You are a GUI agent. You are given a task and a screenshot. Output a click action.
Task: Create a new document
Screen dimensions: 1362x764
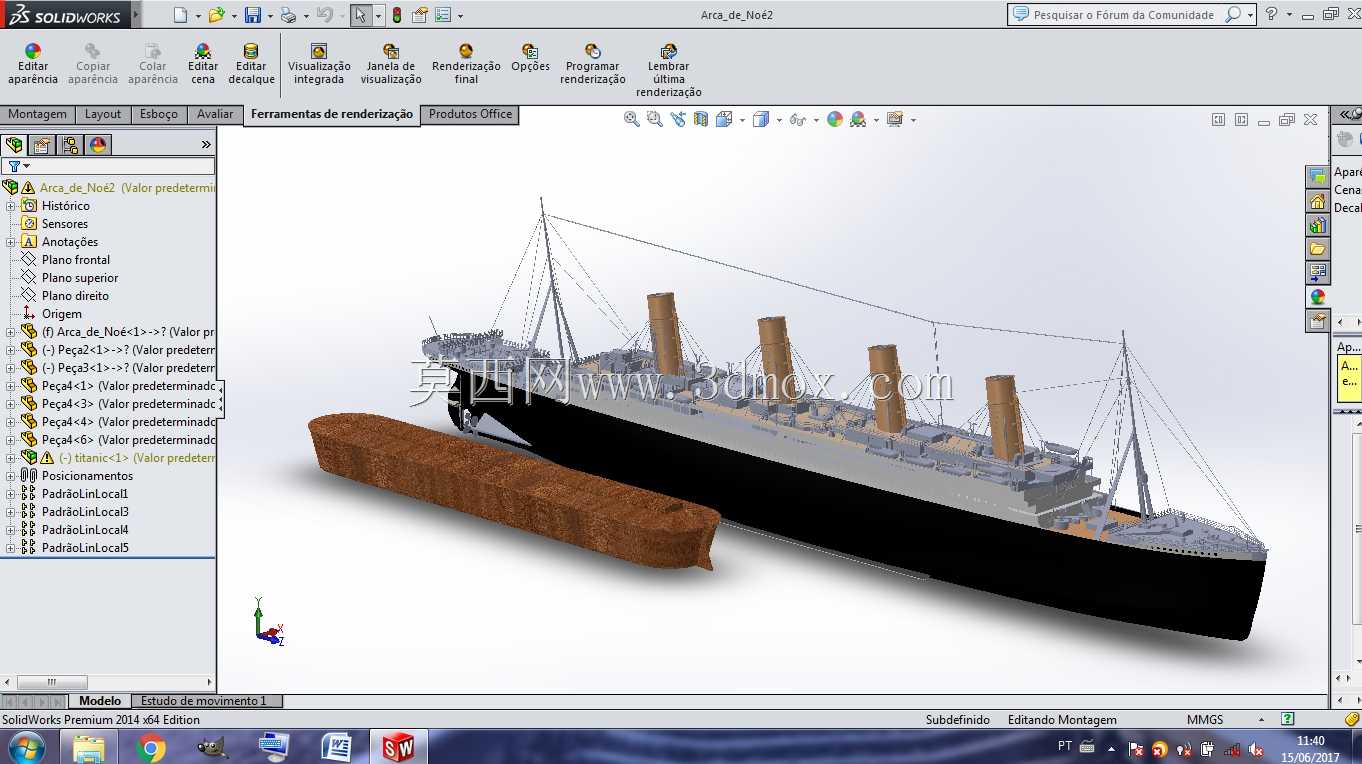[180, 15]
